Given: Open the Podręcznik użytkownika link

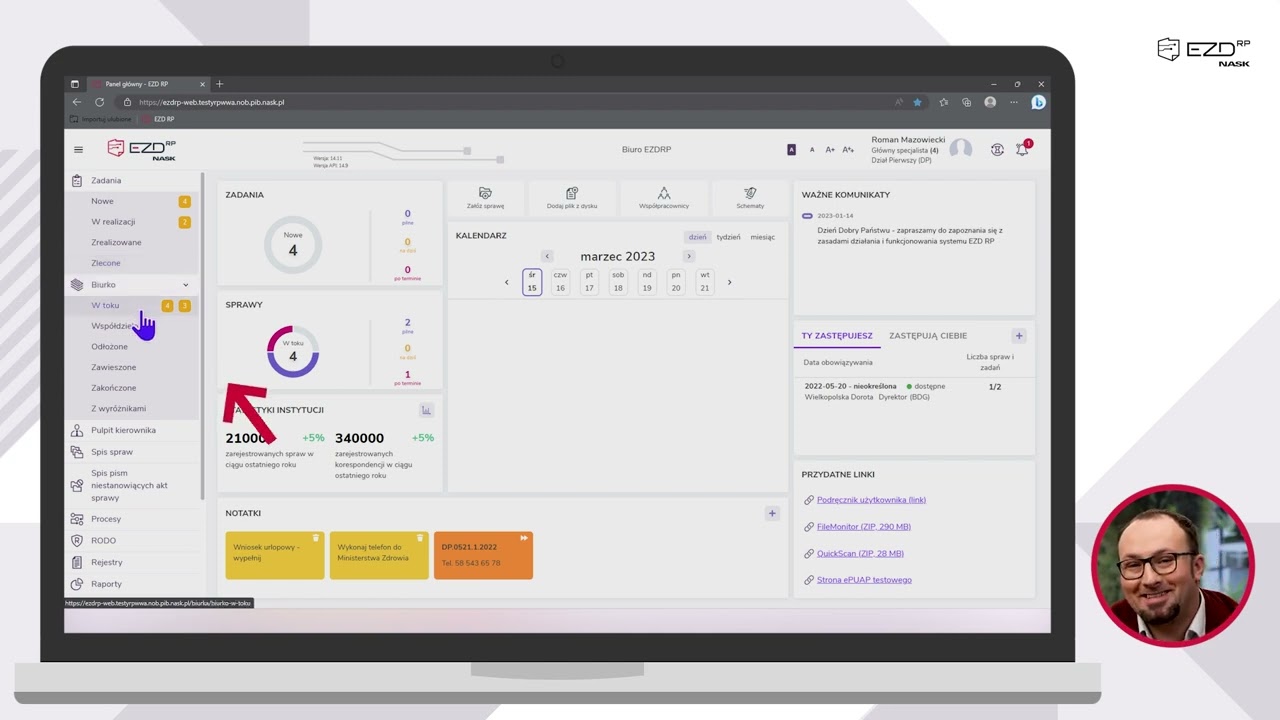Looking at the screenshot, I should click(871, 500).
